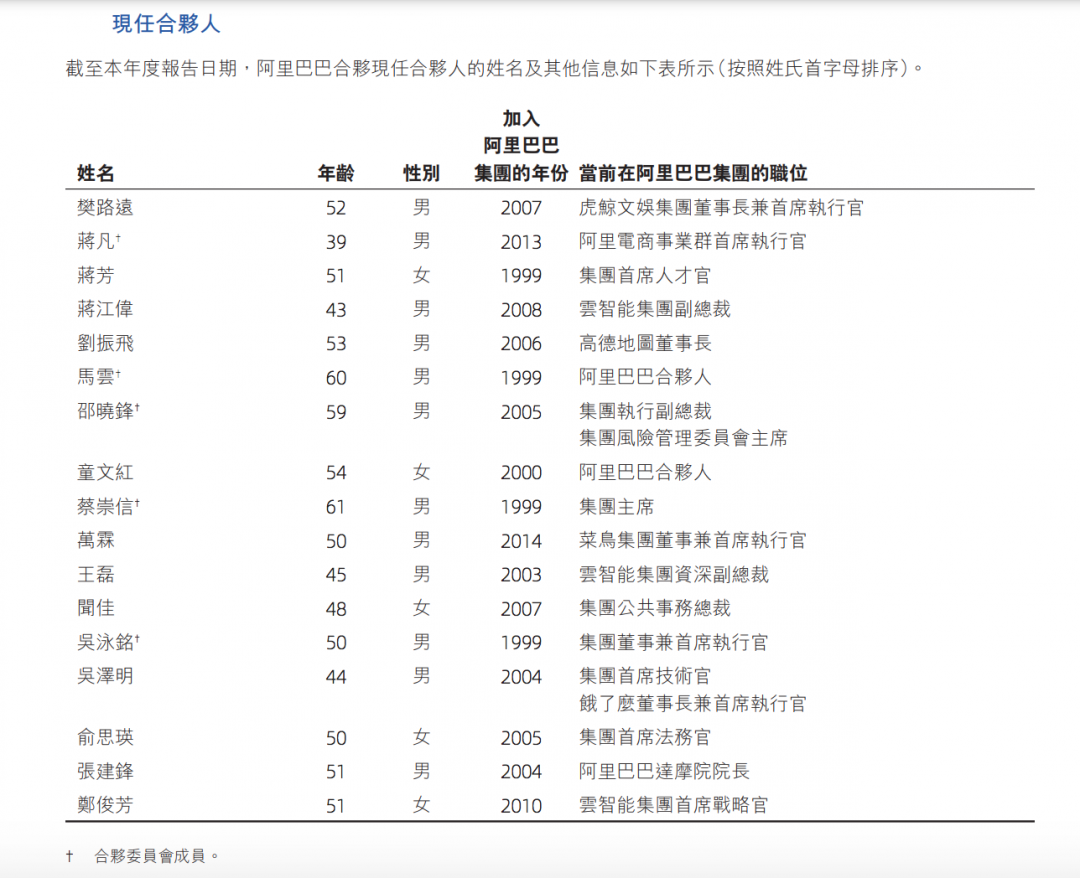Click the position 集團首席技術官
Screen dimensions: 1080x878
click(645, 676)
